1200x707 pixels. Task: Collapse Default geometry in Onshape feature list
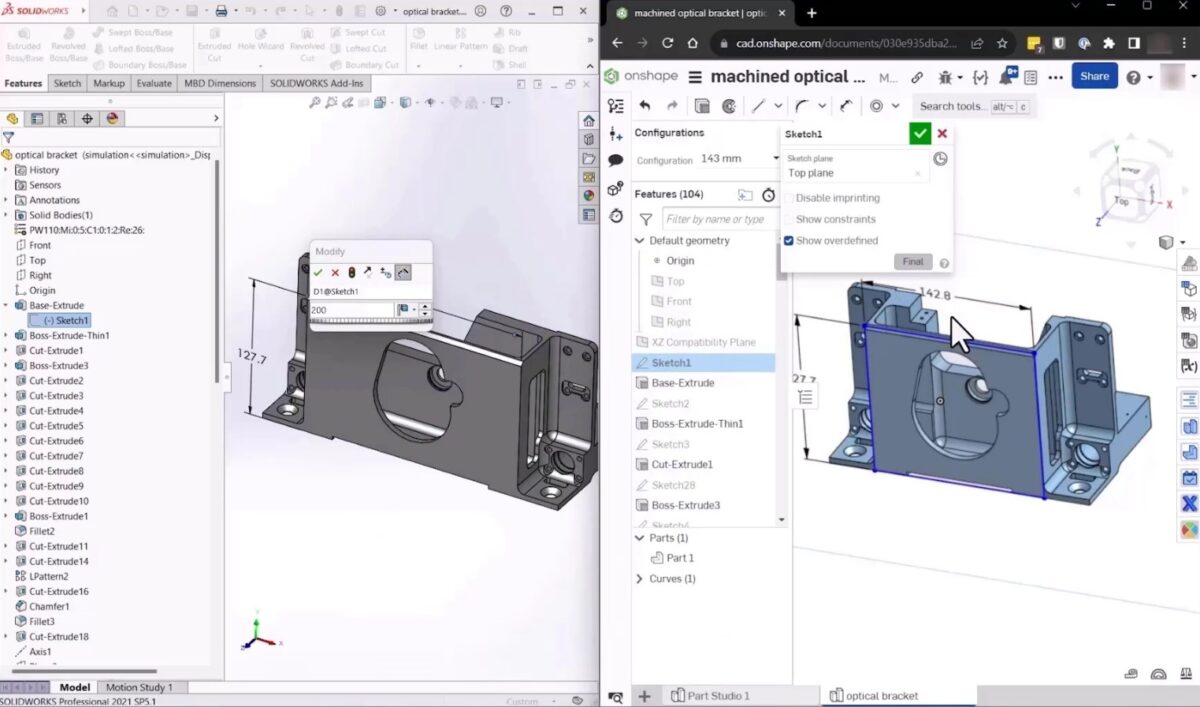640,241
